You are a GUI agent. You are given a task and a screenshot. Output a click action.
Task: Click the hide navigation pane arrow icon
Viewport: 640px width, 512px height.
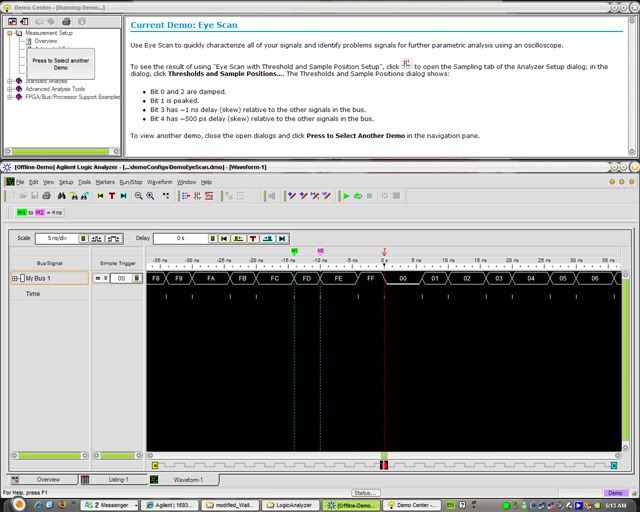click(24, 21)
